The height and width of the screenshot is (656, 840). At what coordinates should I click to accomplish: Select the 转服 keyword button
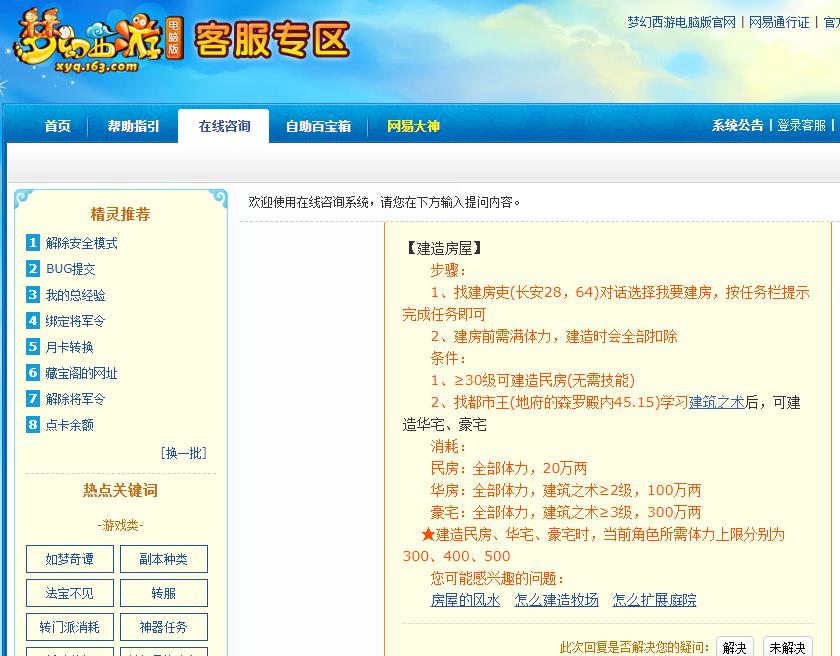click(163, 593)
